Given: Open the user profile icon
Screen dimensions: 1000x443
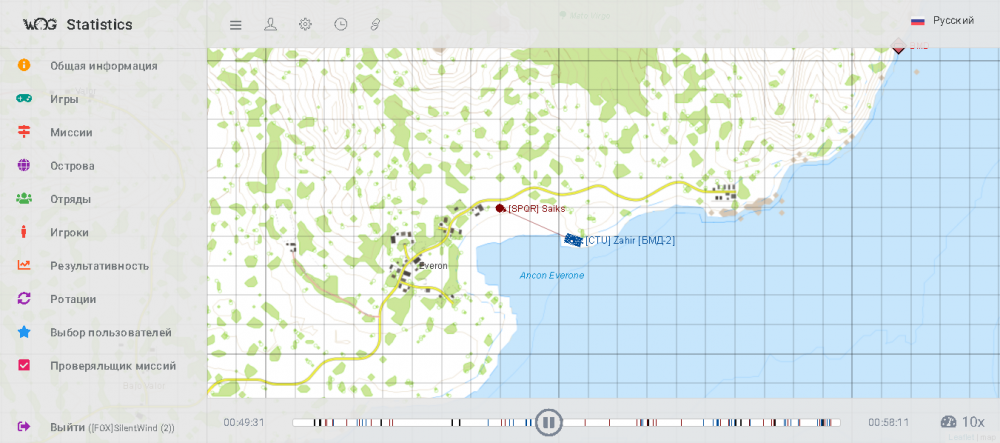Looking at the screenshot, I should pyautogui.click(x=271, y=24).
